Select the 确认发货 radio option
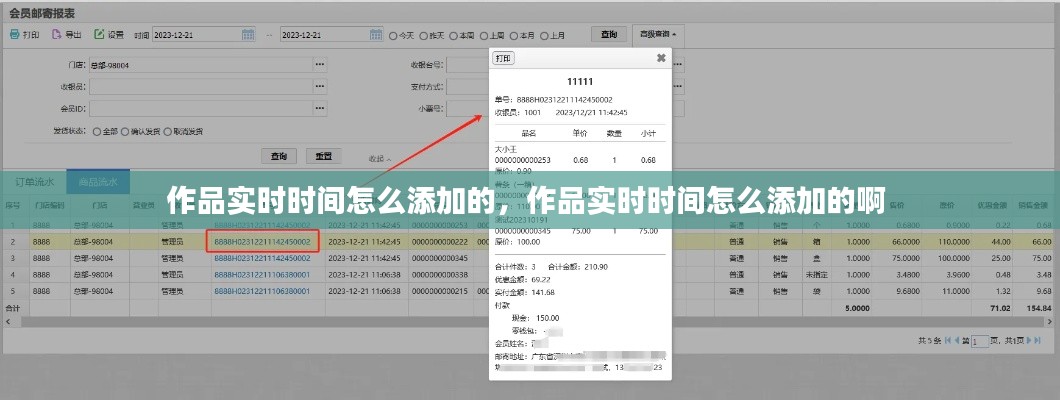Image resolution: width=1060 pixels, height=400 pixels. tap(125, 131)
